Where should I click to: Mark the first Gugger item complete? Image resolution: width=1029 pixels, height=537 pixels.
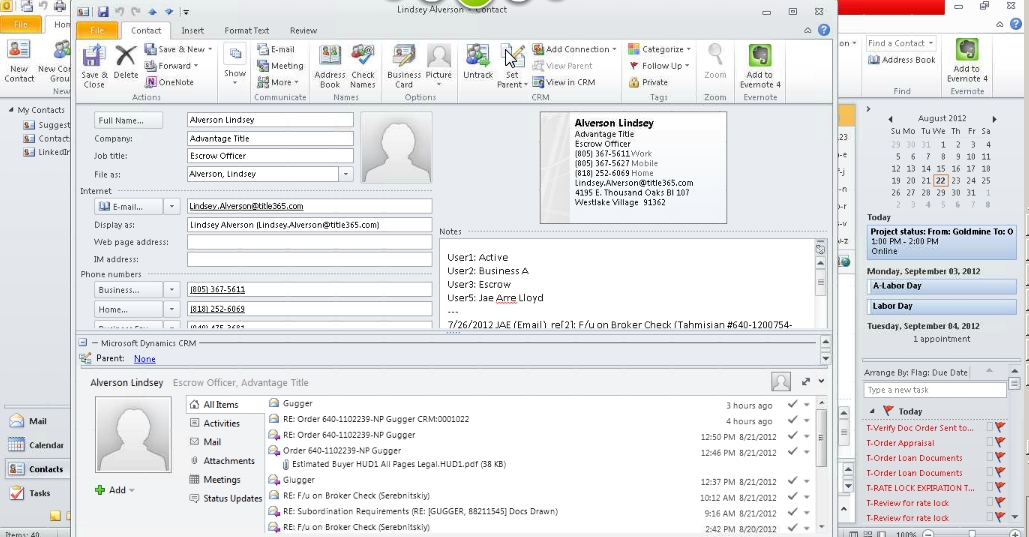[792, 404]
